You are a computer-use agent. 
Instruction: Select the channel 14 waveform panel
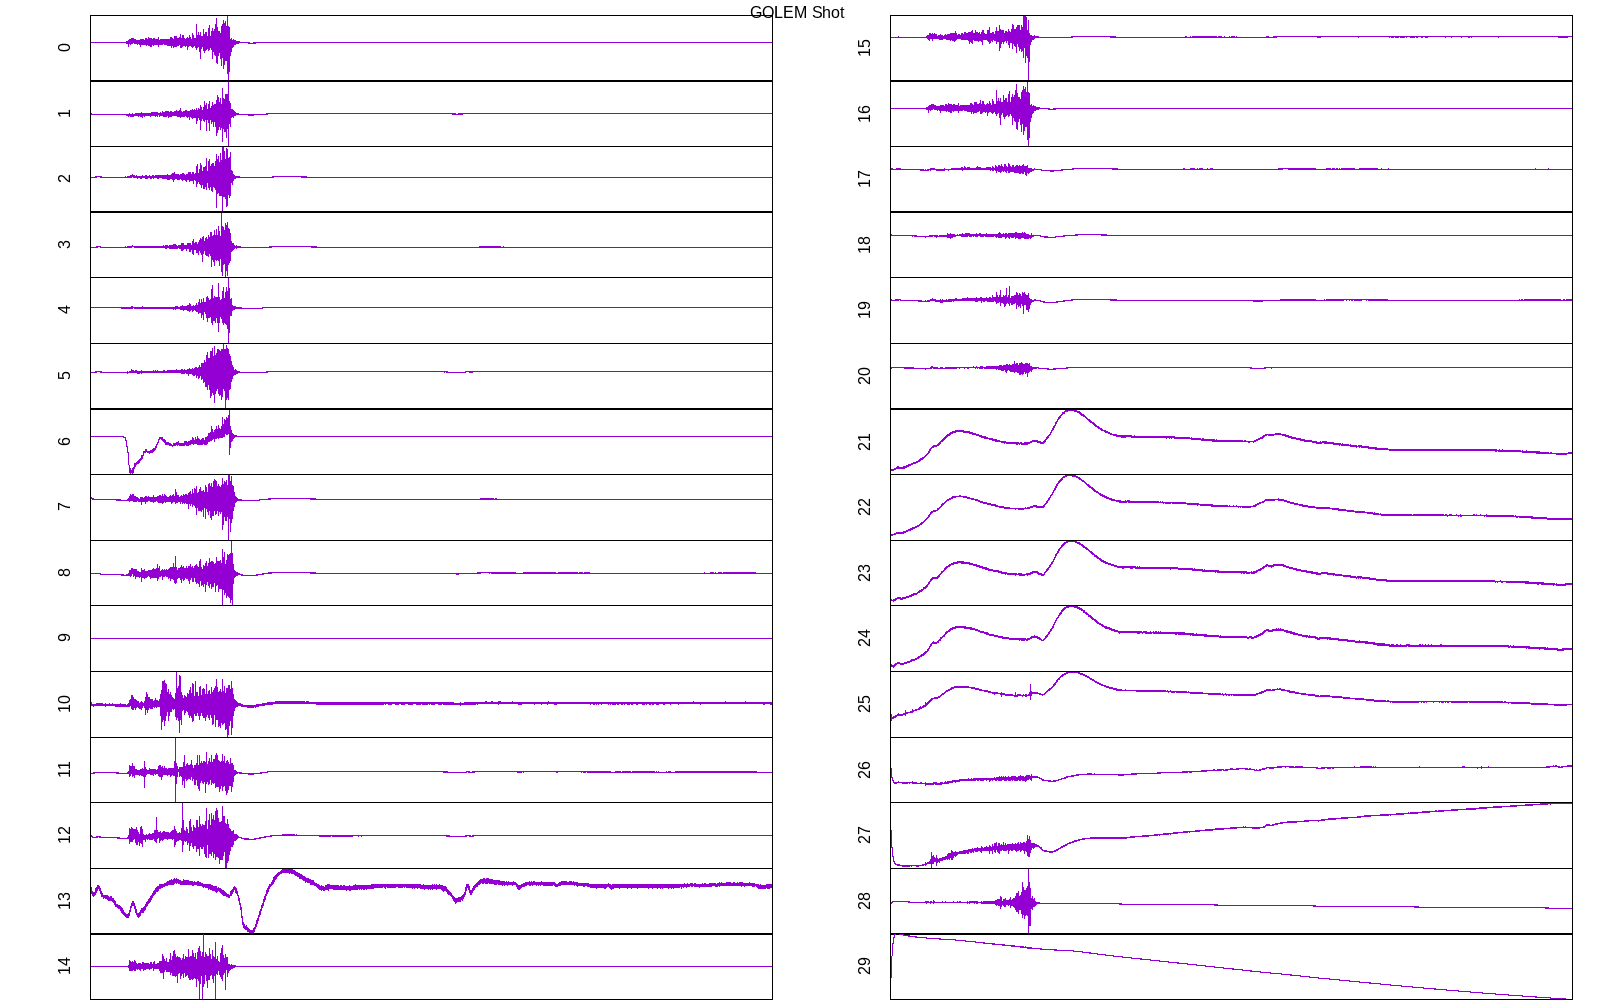[431, 966]
